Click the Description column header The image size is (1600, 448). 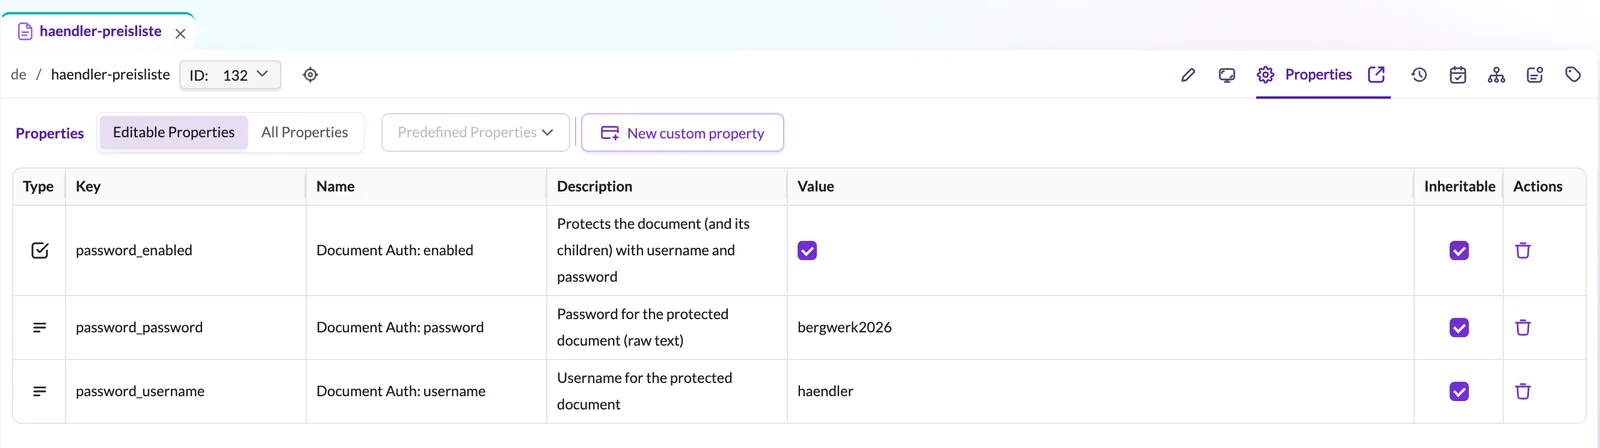coord(667,186)
